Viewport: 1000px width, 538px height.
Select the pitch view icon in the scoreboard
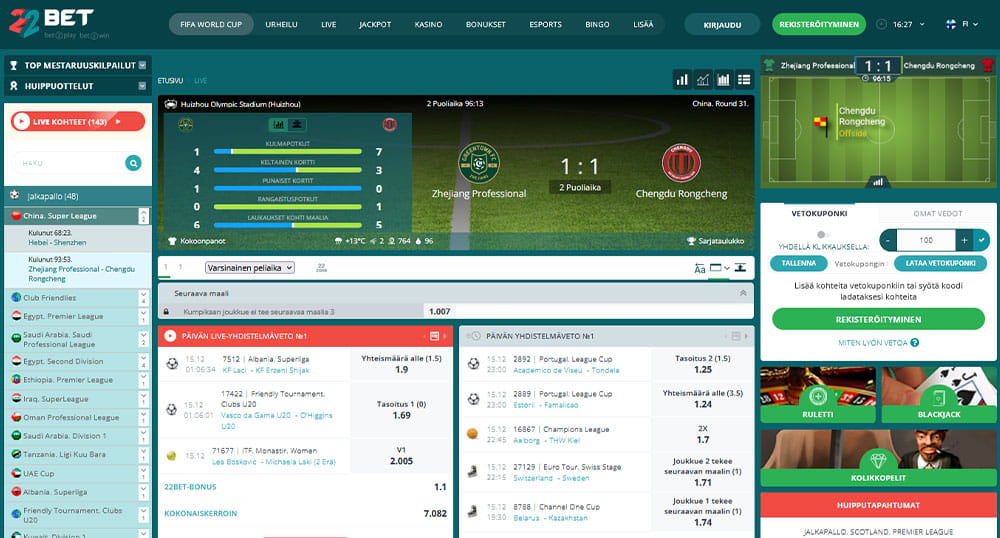(x=297, y=124)
